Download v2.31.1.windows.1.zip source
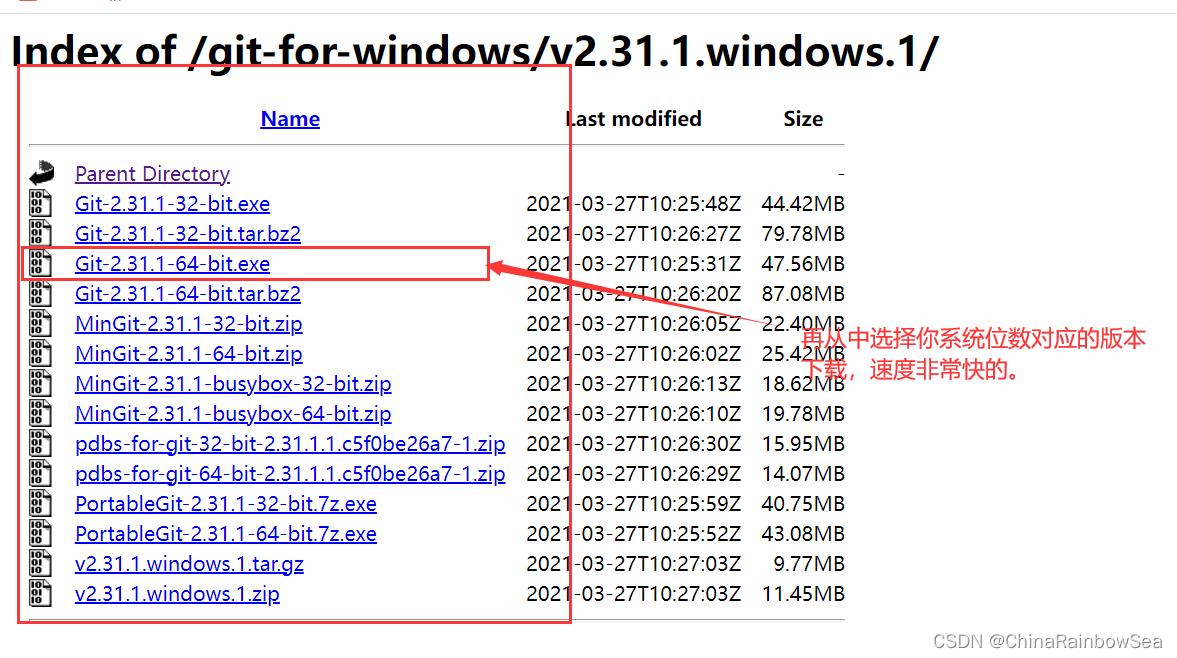The image size is (1177, 658). 177,593
